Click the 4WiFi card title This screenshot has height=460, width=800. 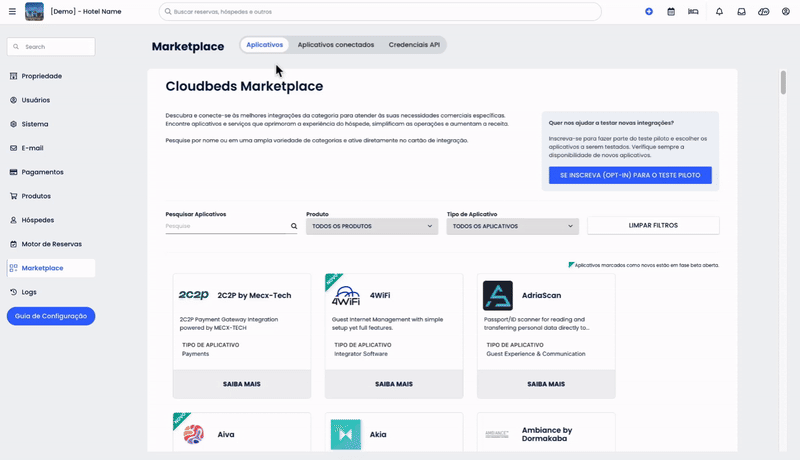380,295
